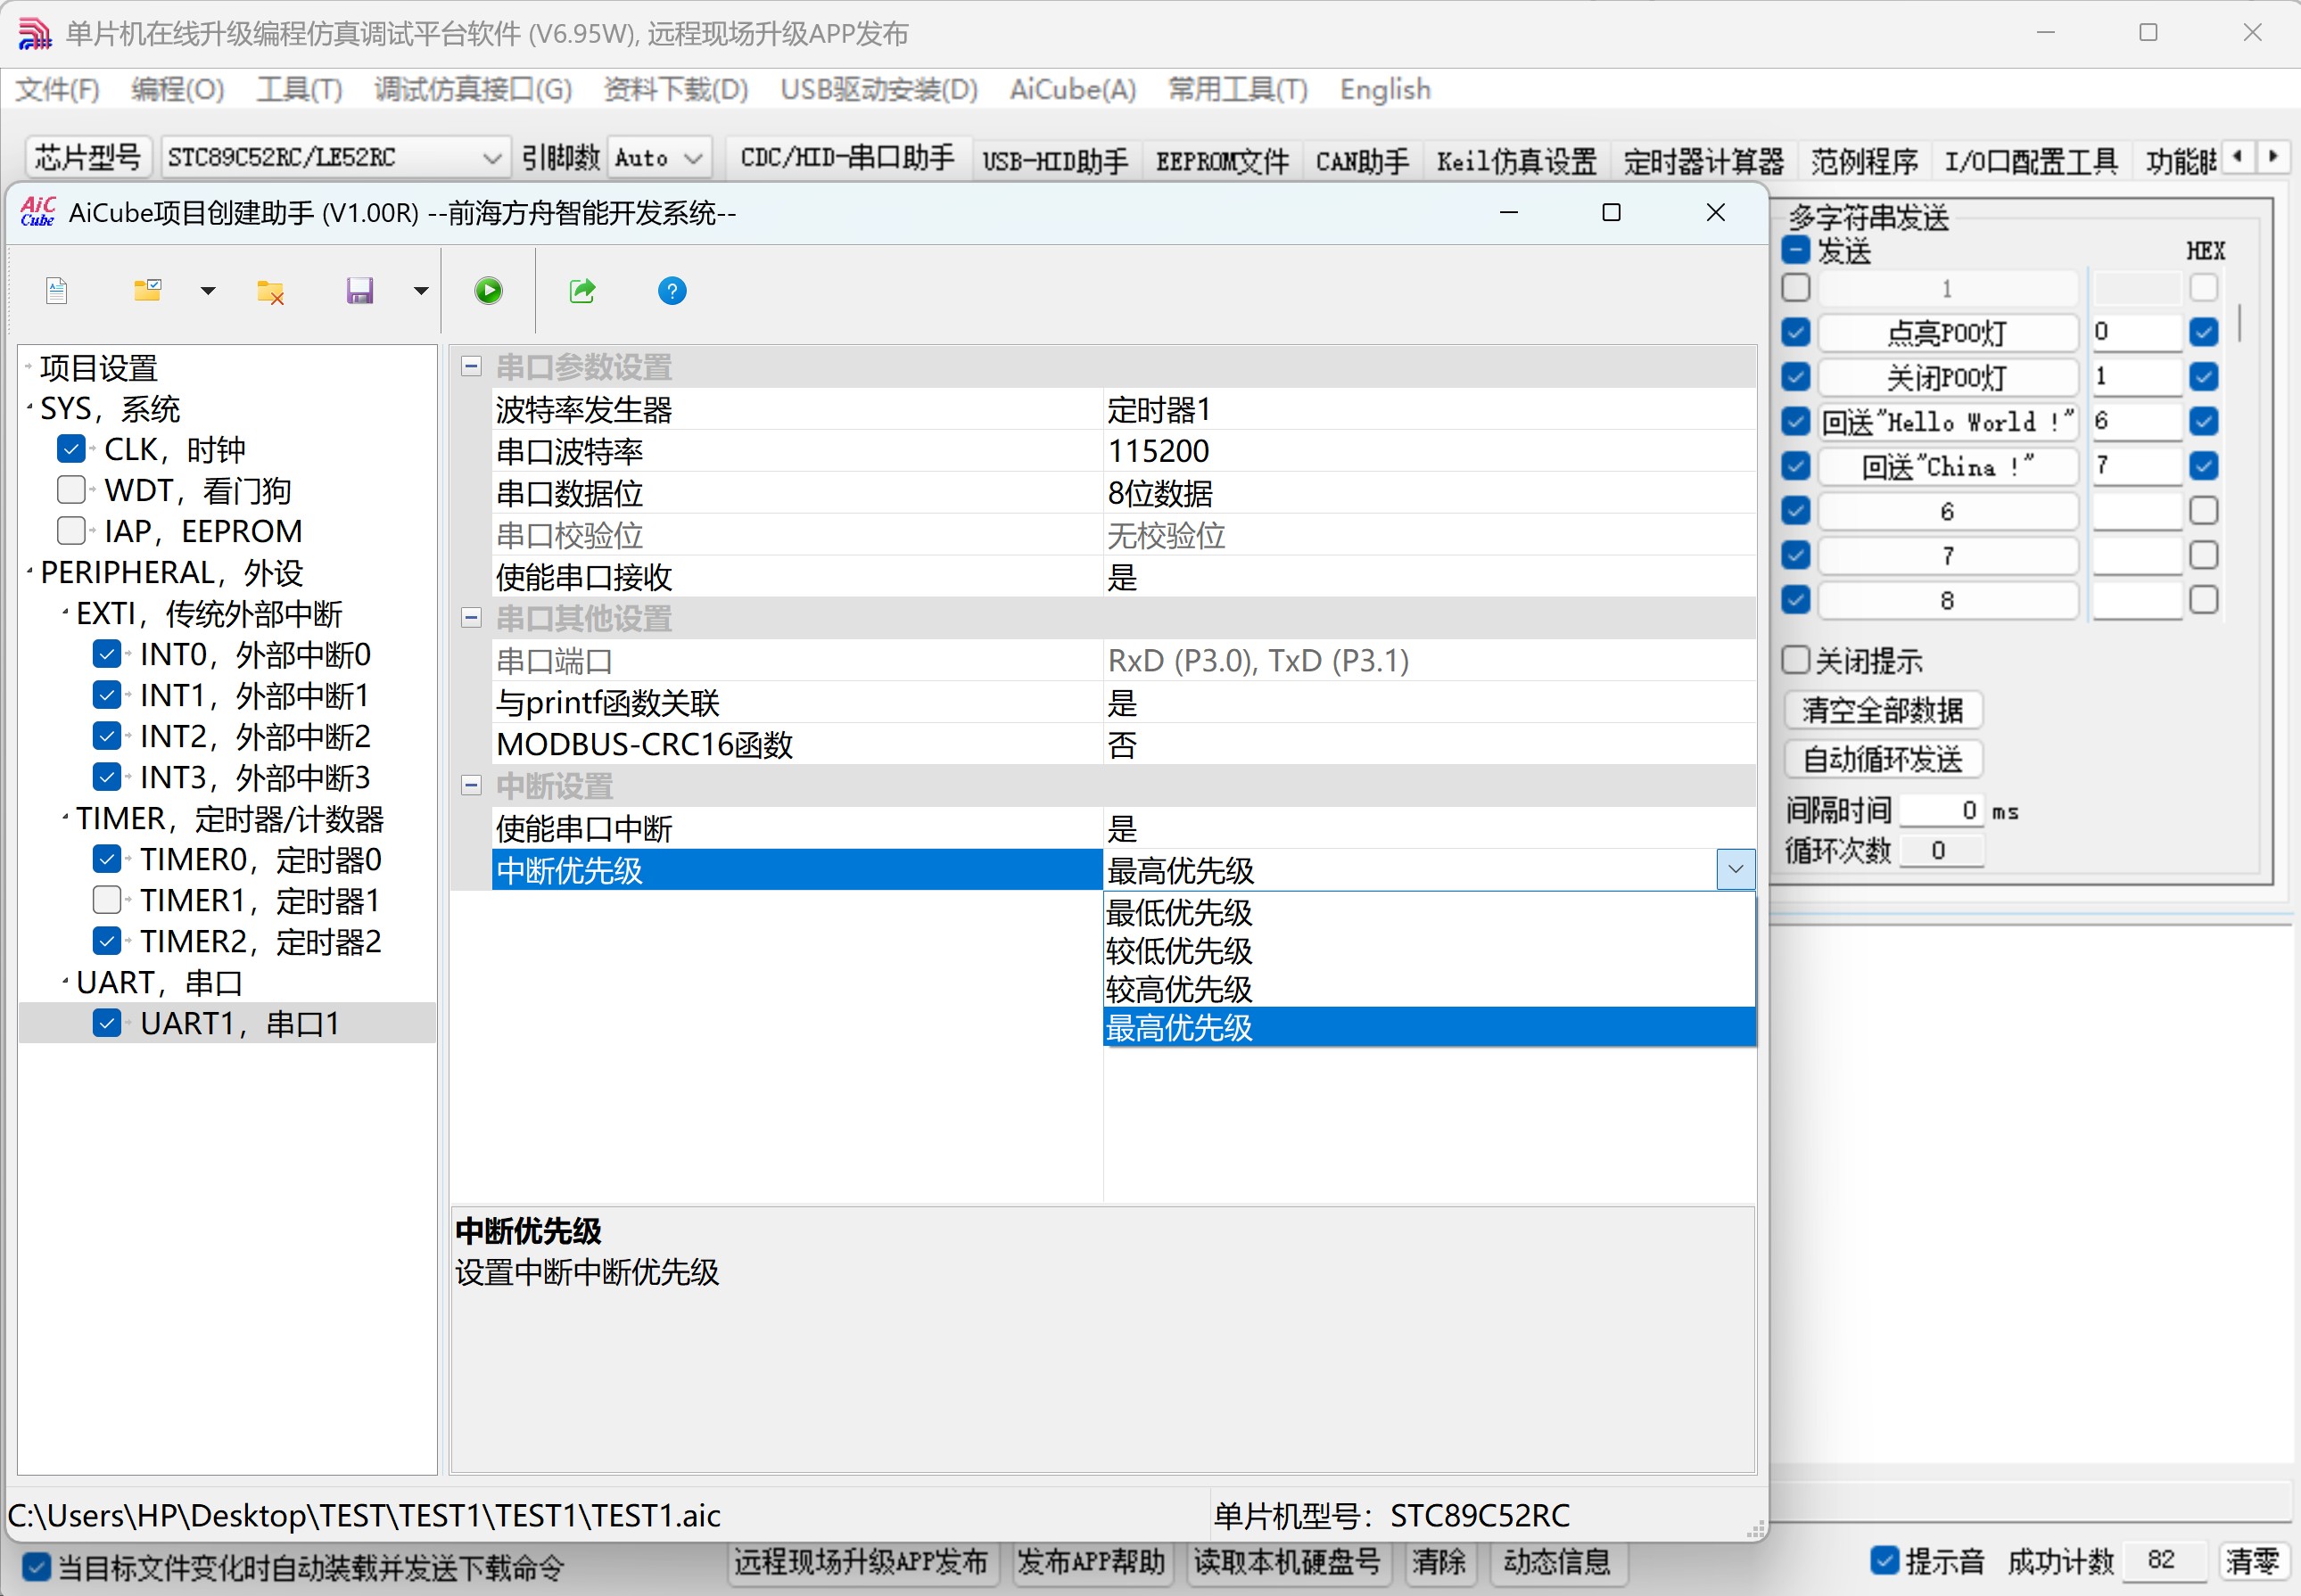
Task: Switch to Keil仿真设置 tab
Action: click(1516, 161)
